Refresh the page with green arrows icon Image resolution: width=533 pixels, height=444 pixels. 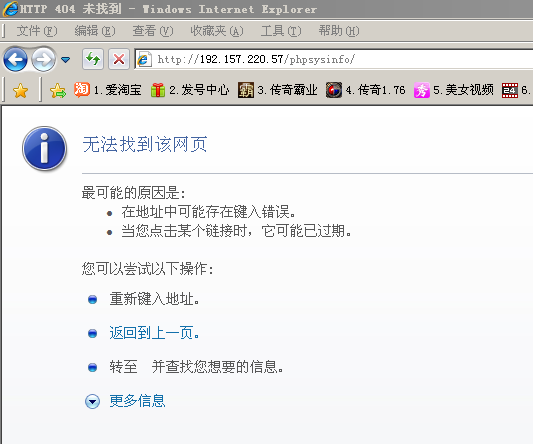click(93, 59)
